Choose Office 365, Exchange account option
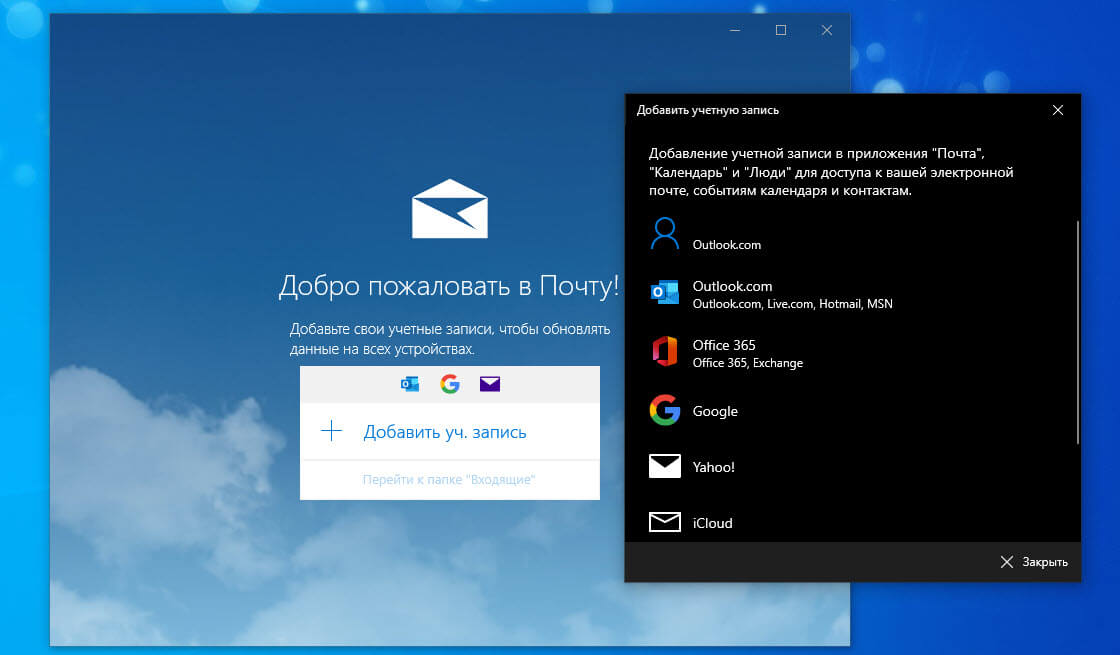The height and width of the screenshot is (655, 1120). pyautogui.click(x=852, y=352)
